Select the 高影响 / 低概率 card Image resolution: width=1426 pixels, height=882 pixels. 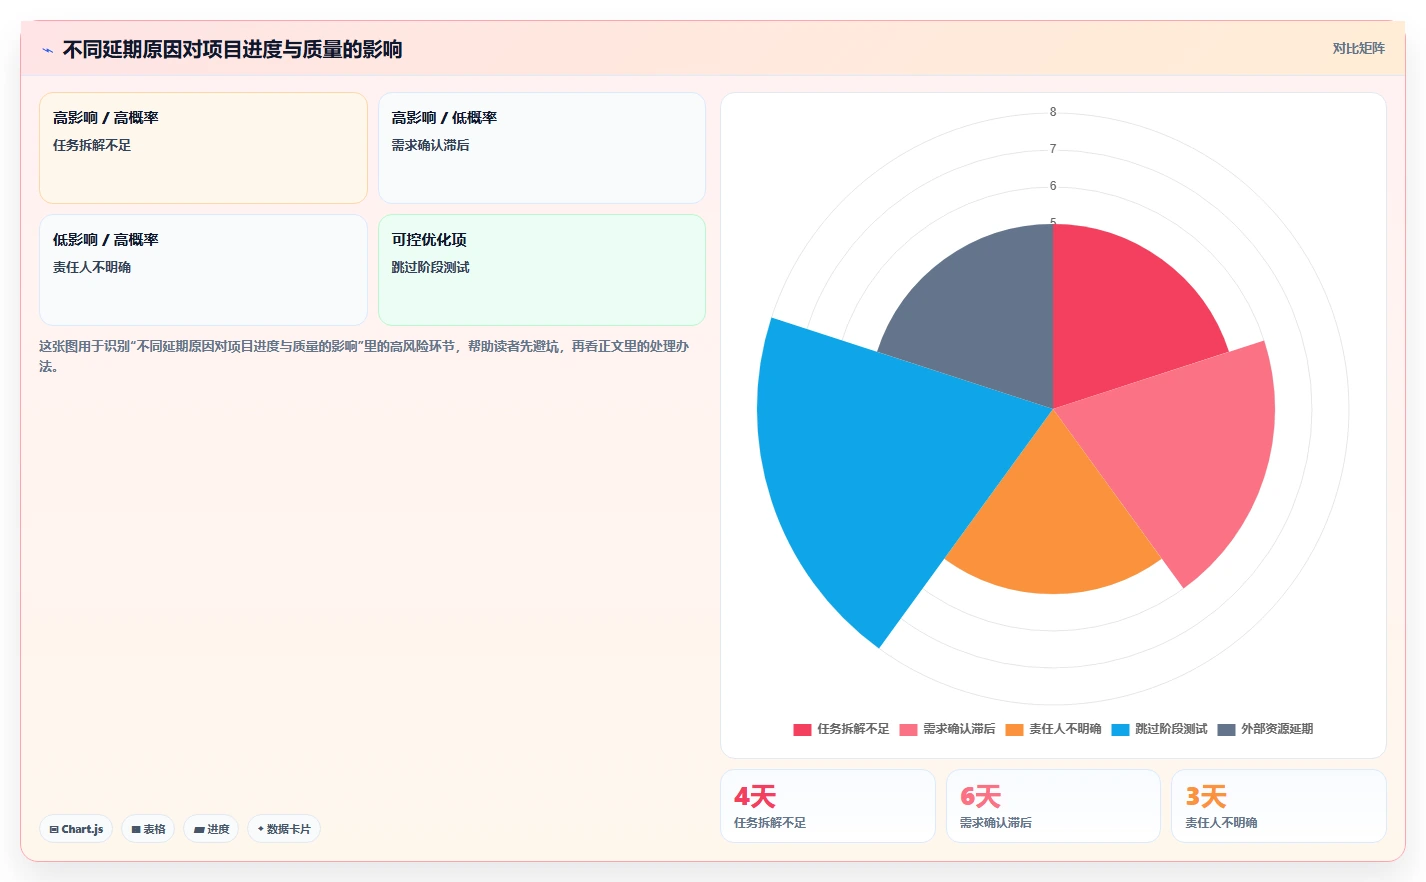pyautogui.click(x=541, y=148)
